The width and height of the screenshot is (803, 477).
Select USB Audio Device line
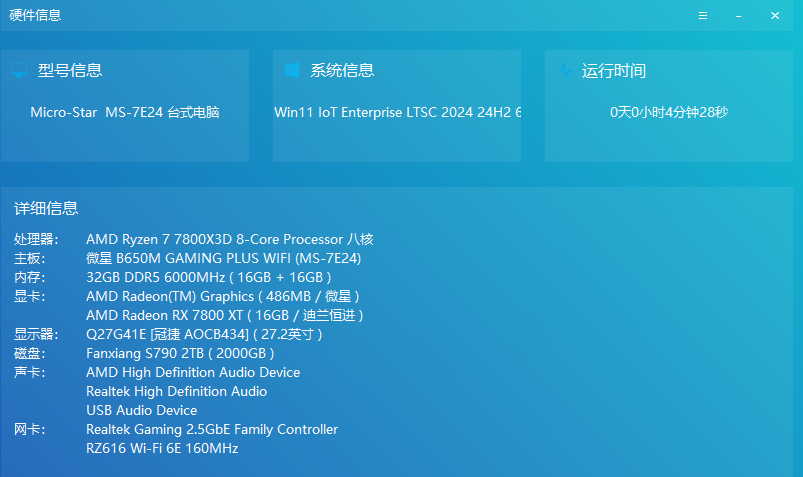(141, 410)
